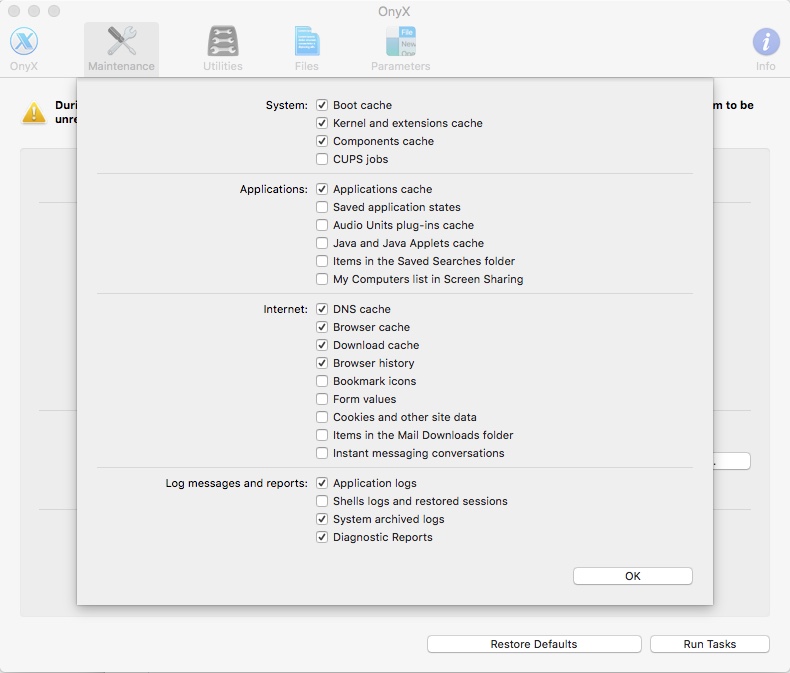Click the OnyX window title

pyautogui.click(x=394, y=12)
